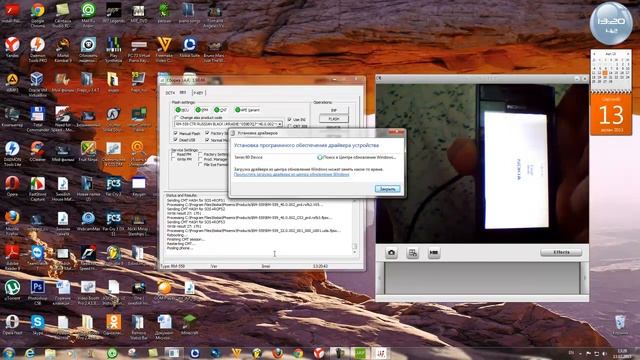
Task: Switch to the BB5 tab
Action: click(183, 93)
